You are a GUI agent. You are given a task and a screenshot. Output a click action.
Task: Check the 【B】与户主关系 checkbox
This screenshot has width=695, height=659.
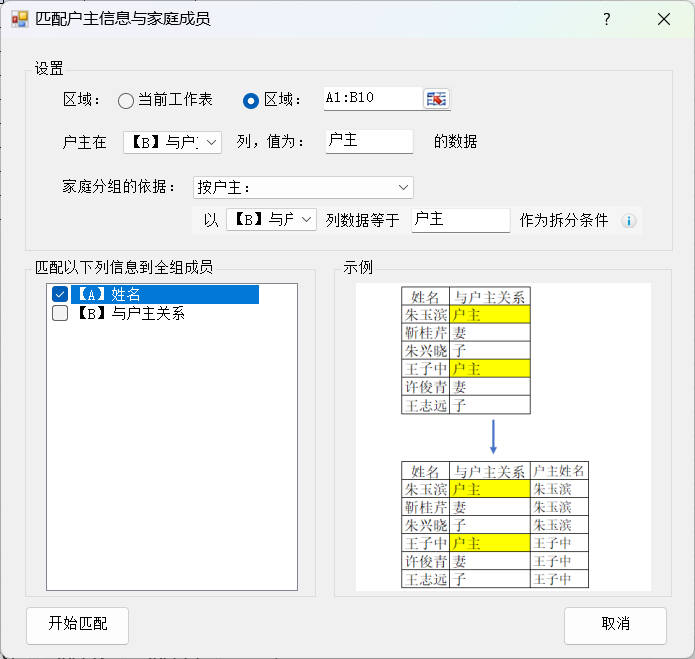pyautogui.click(x=60, y=313)
